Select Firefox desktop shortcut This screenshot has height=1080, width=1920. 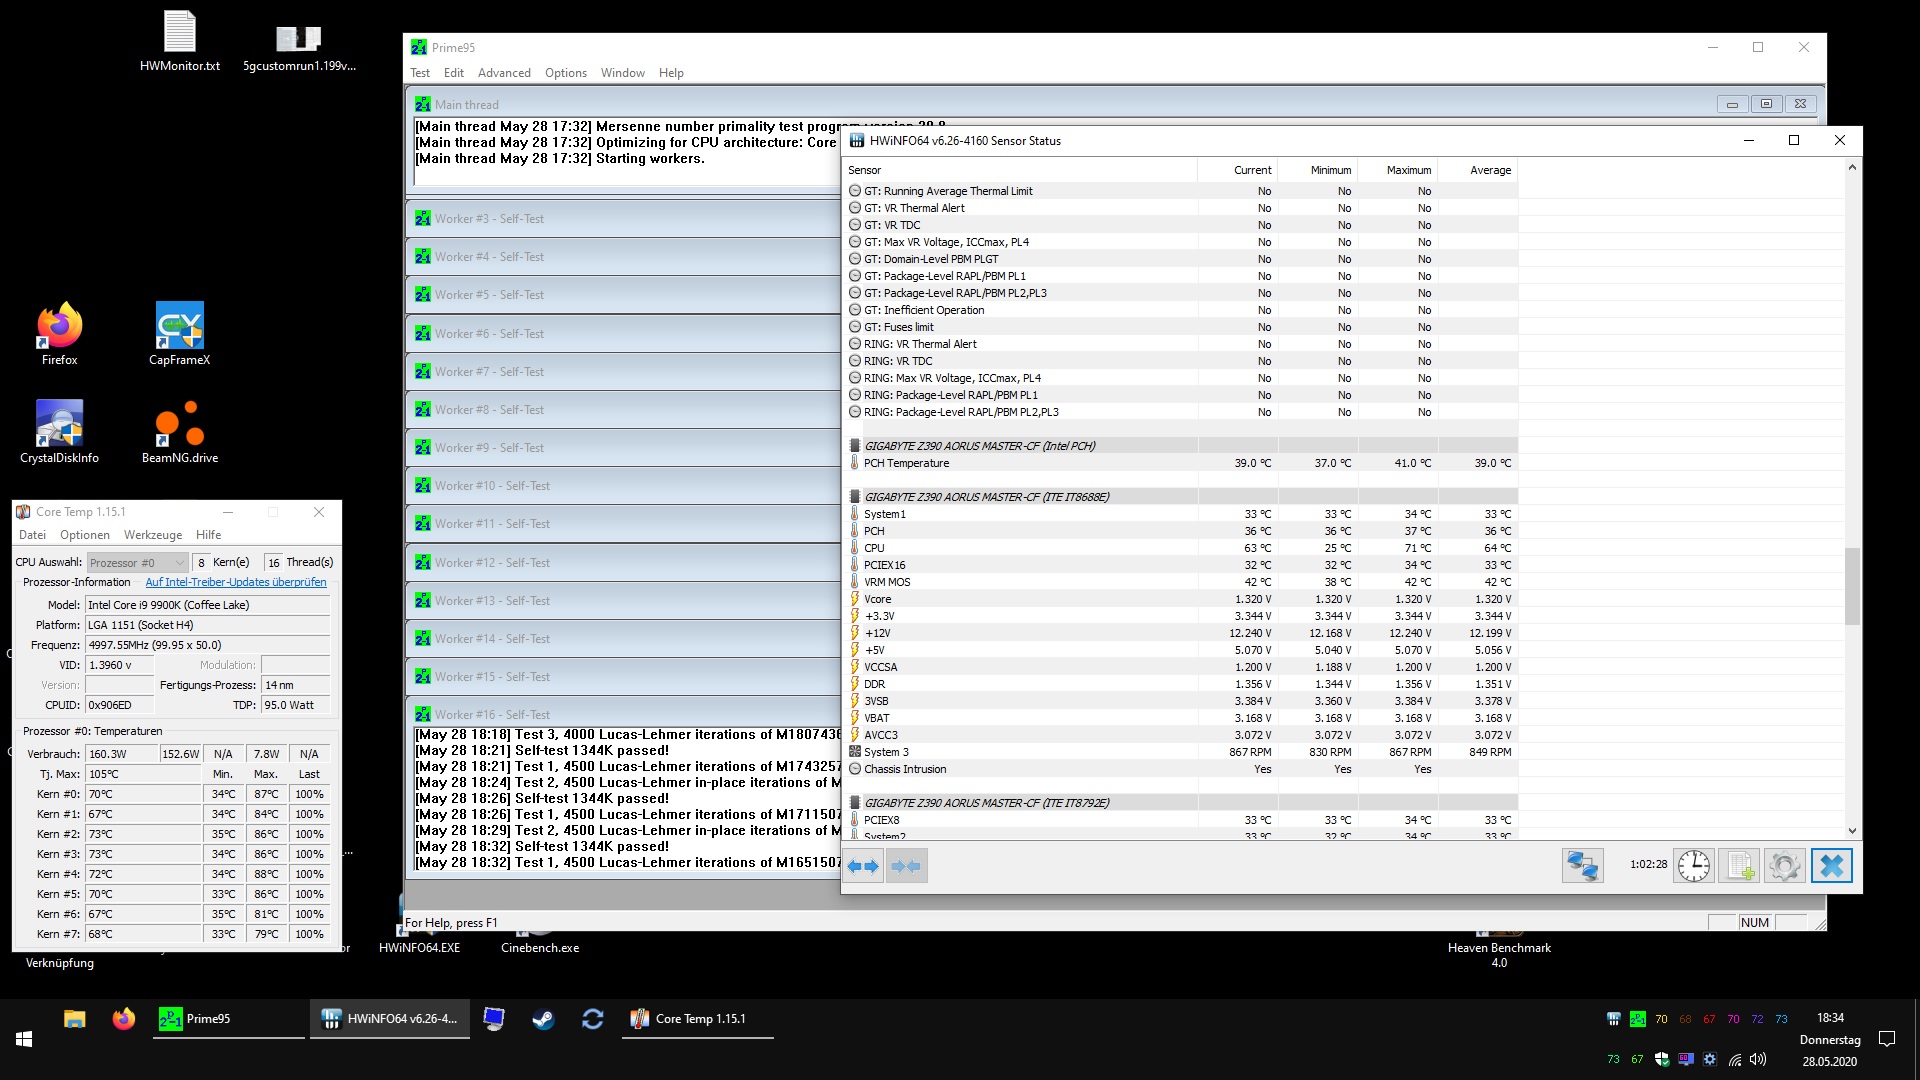click(59, 334)
